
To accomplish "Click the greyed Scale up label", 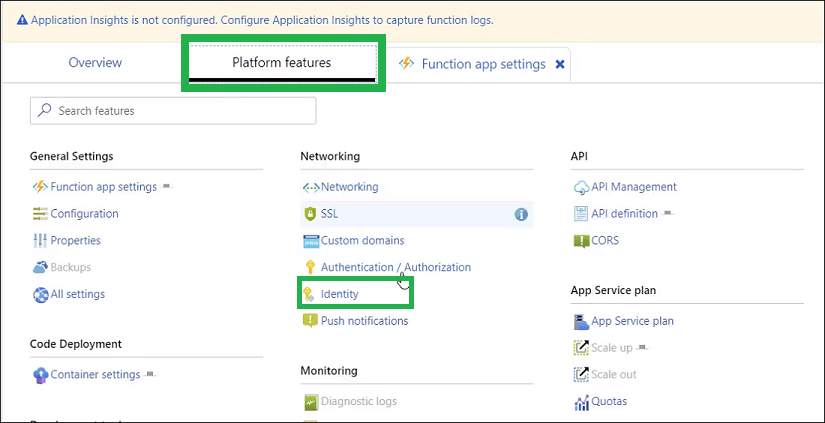I will (612, 348).
